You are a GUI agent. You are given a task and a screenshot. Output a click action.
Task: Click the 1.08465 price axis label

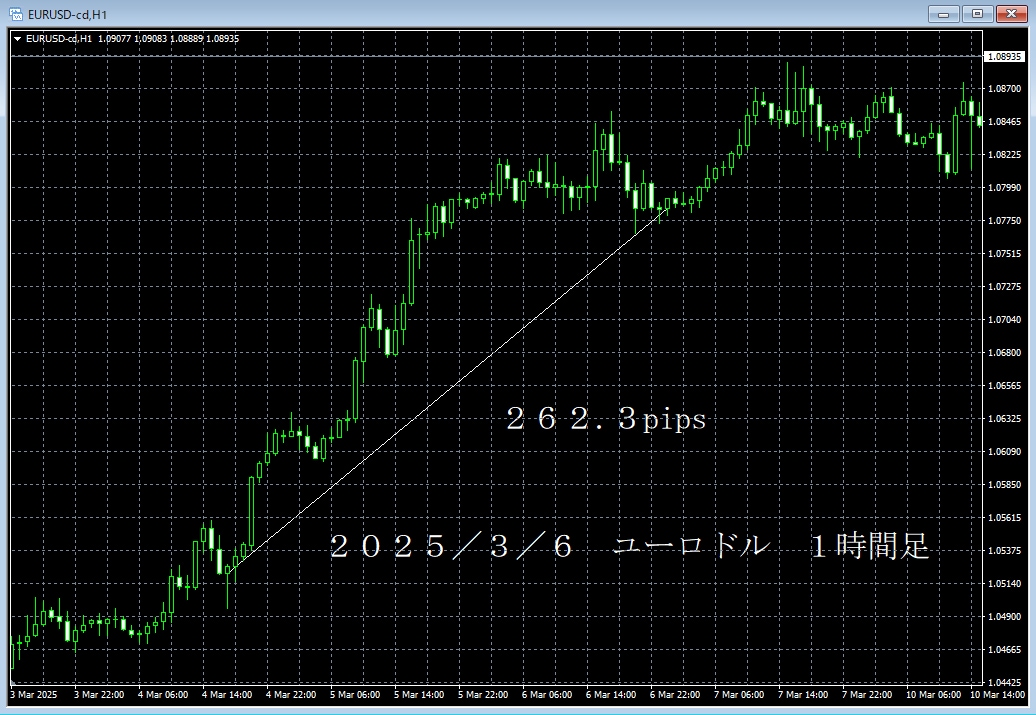(x=1004, y=122)
